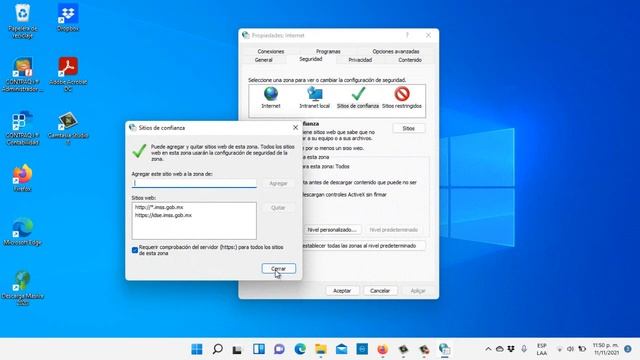Open the Windows Start menu
This screenshot has height=360, width=640.
[x=197, y=349]
